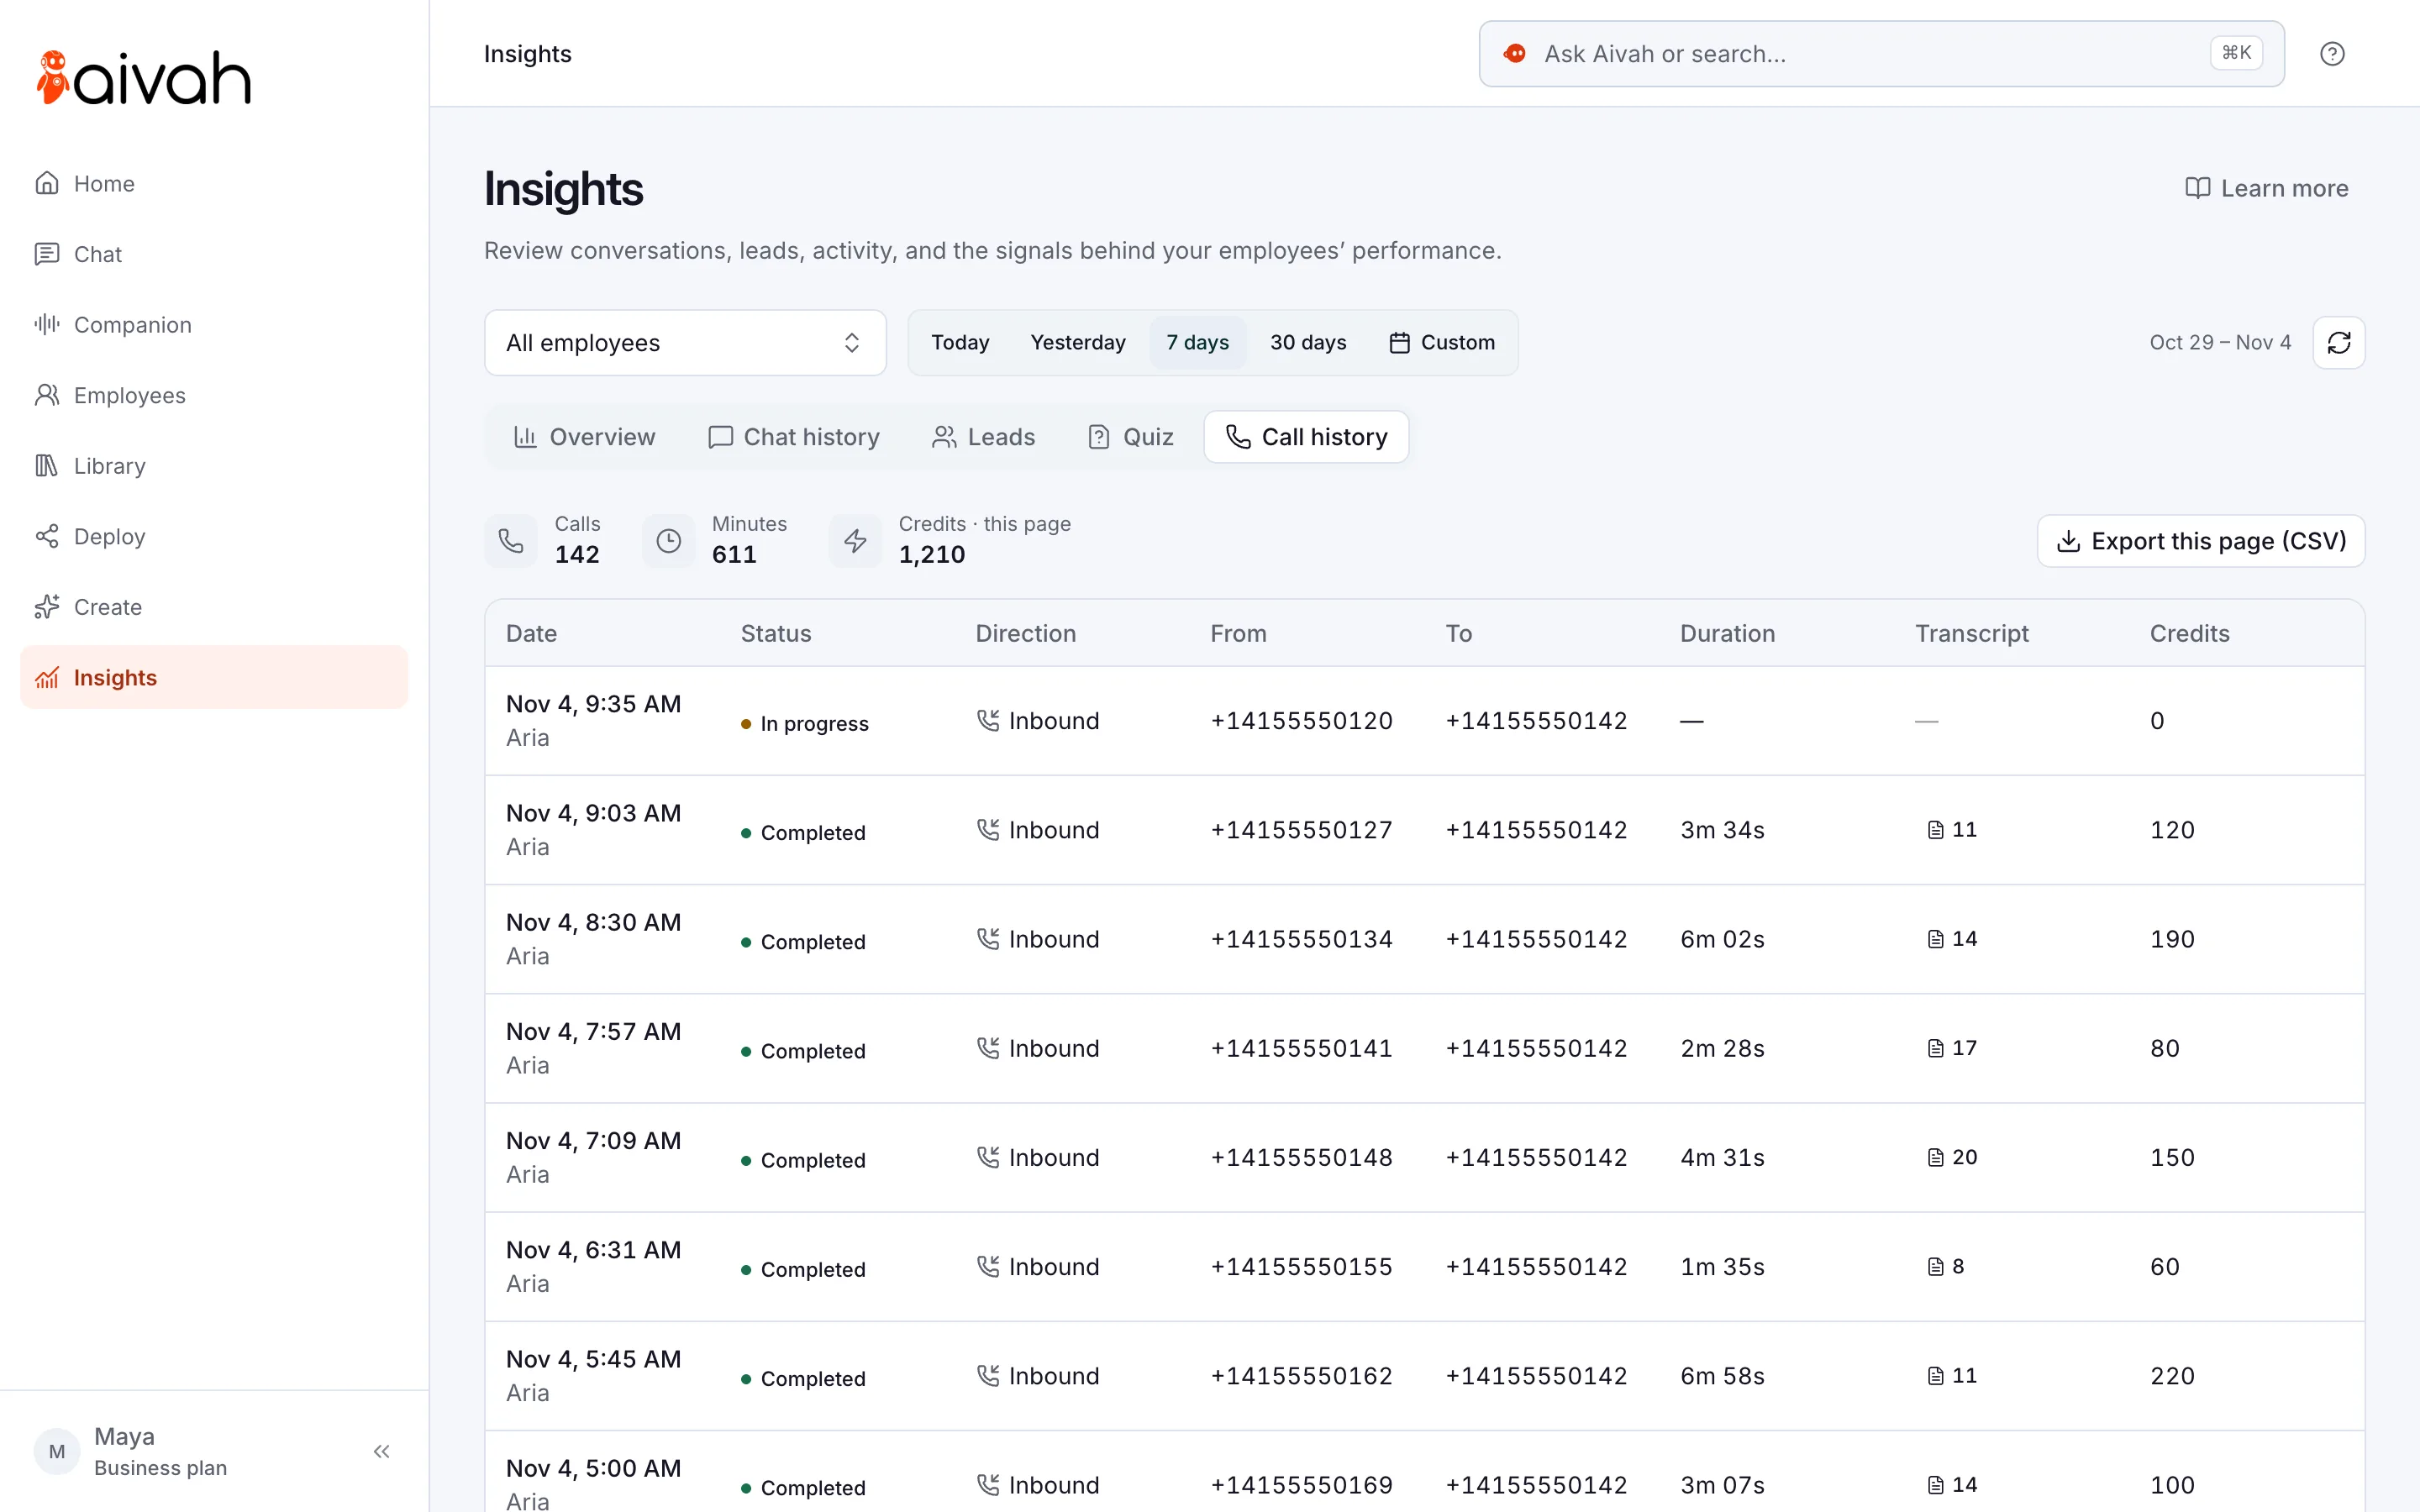The height and width of the screenshot is (1512, 2420).
Task: Open Companion in the sidebar
Action: pyautogui.click(x=214, y=325)
